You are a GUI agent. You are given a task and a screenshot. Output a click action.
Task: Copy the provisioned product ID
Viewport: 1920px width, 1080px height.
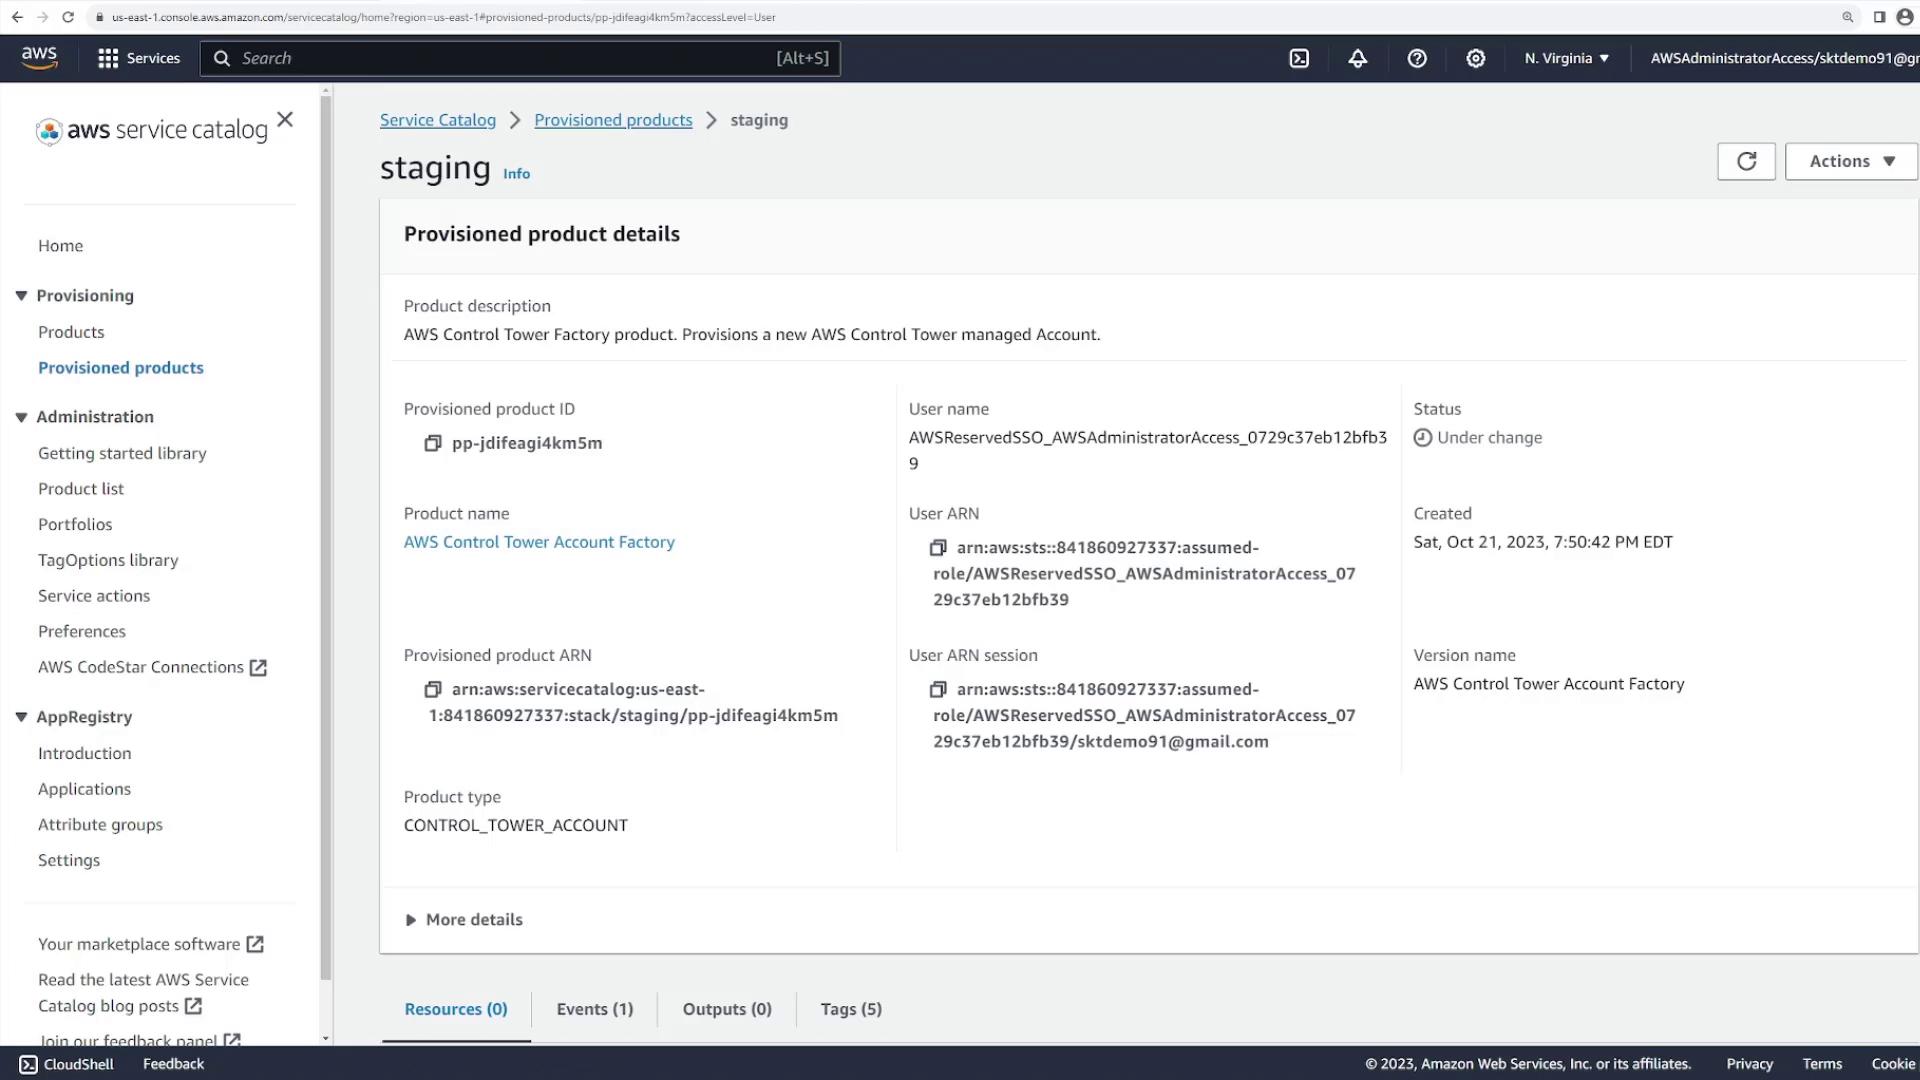point(432,443)
